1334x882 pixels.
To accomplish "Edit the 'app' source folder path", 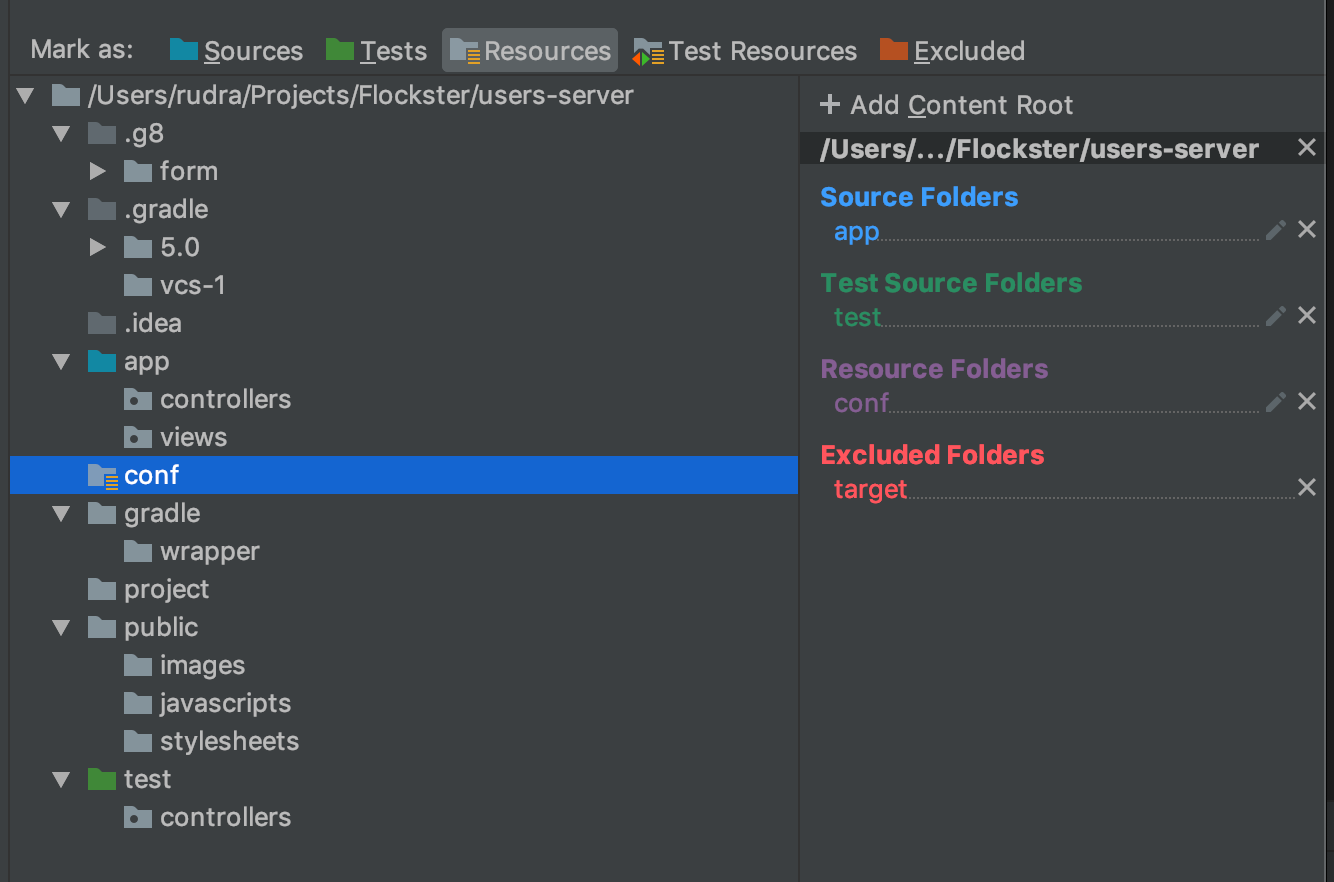I will 1275,230.
